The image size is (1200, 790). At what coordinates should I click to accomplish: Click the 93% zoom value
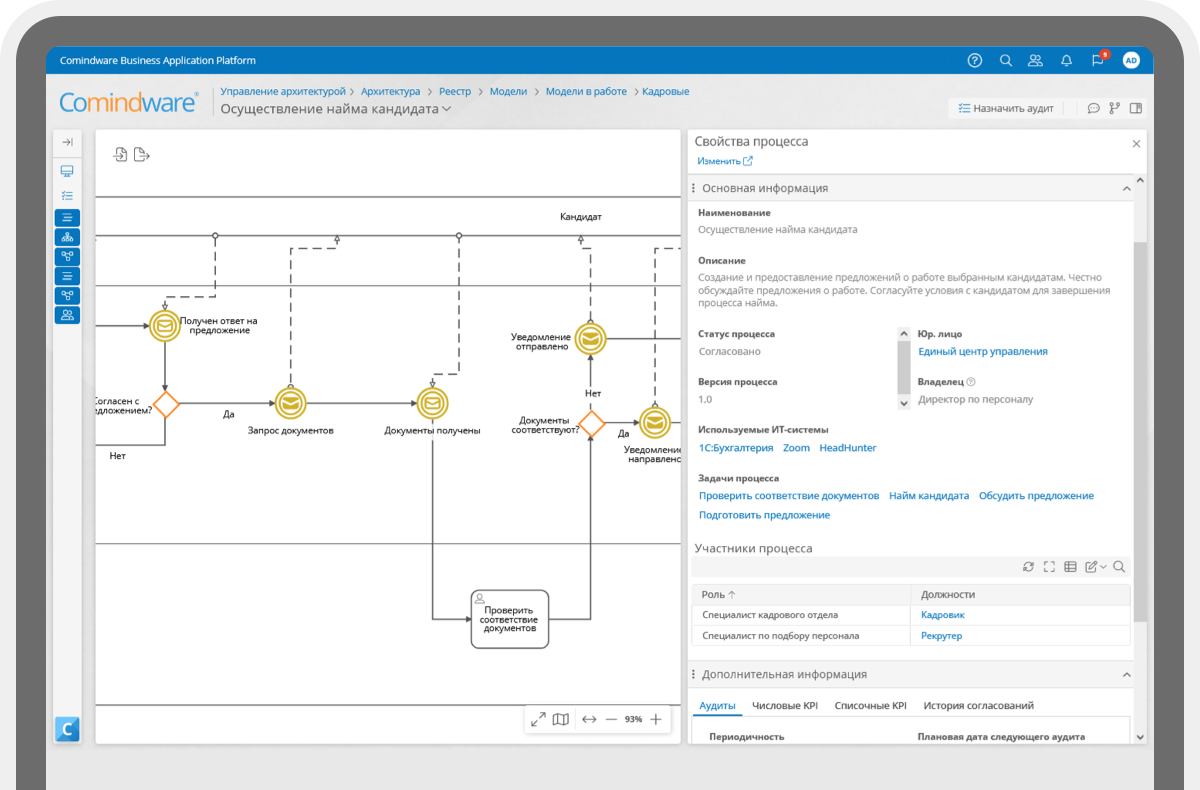(x=633, y=719)
